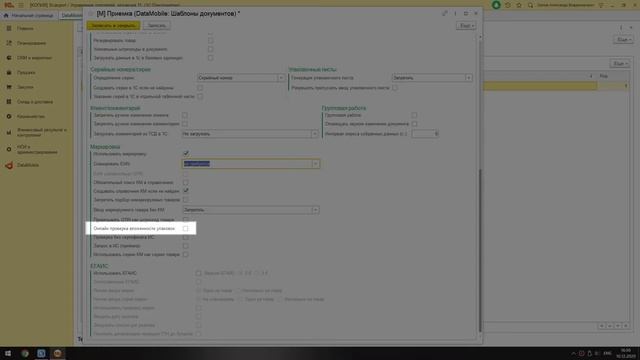Open the Главное section in sidebar

coord(25,29)
